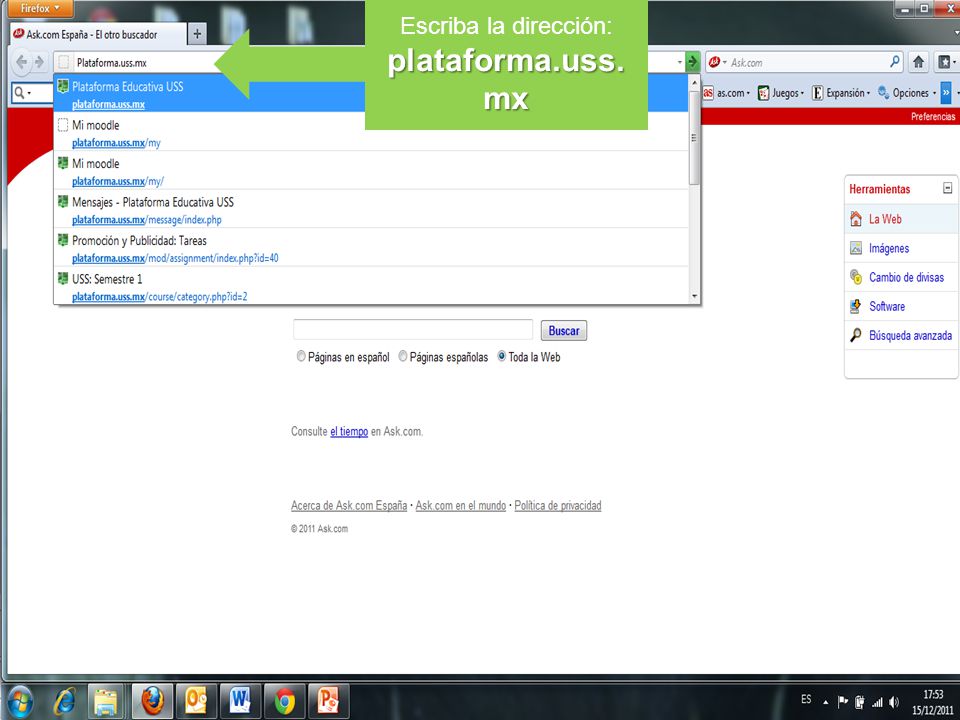
Task: Open Imágenes search tool
Action: point(889,248)
